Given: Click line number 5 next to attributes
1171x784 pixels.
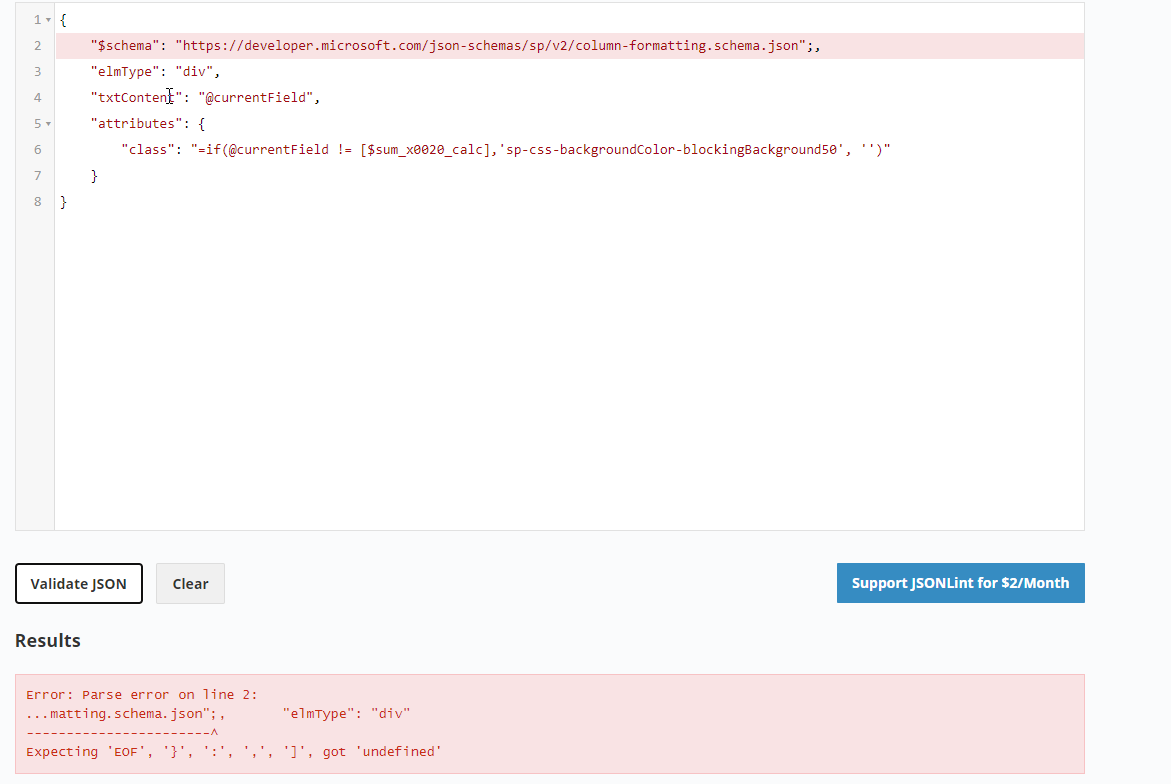Looking at the screenshot, I should pos(35,123).
